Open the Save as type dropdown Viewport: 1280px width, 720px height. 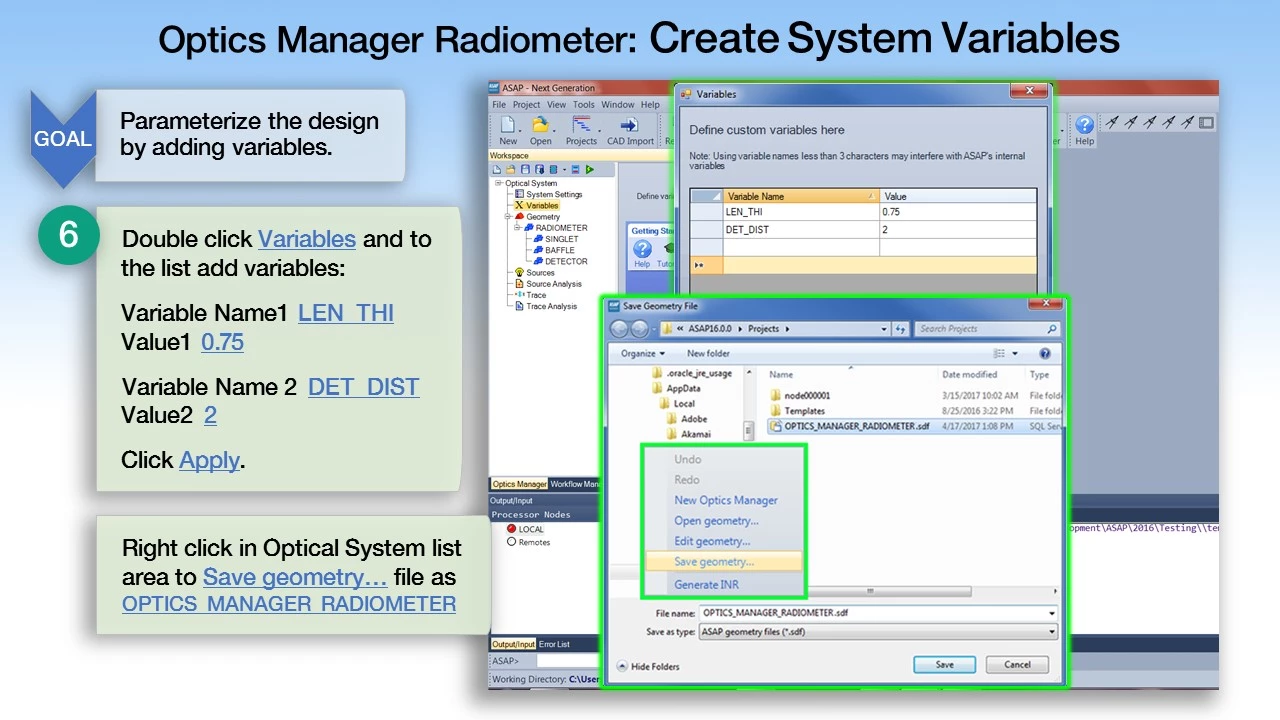click(876, 632)
